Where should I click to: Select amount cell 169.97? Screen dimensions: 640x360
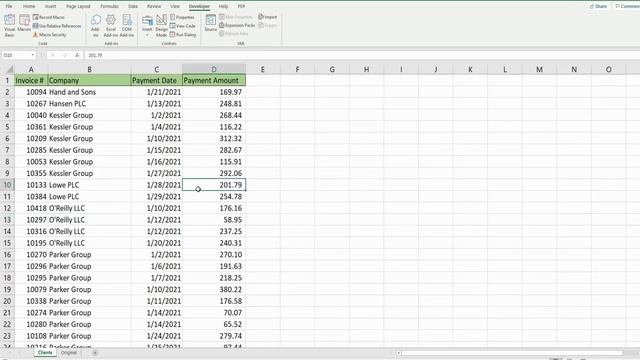click(x=214, y=92)
